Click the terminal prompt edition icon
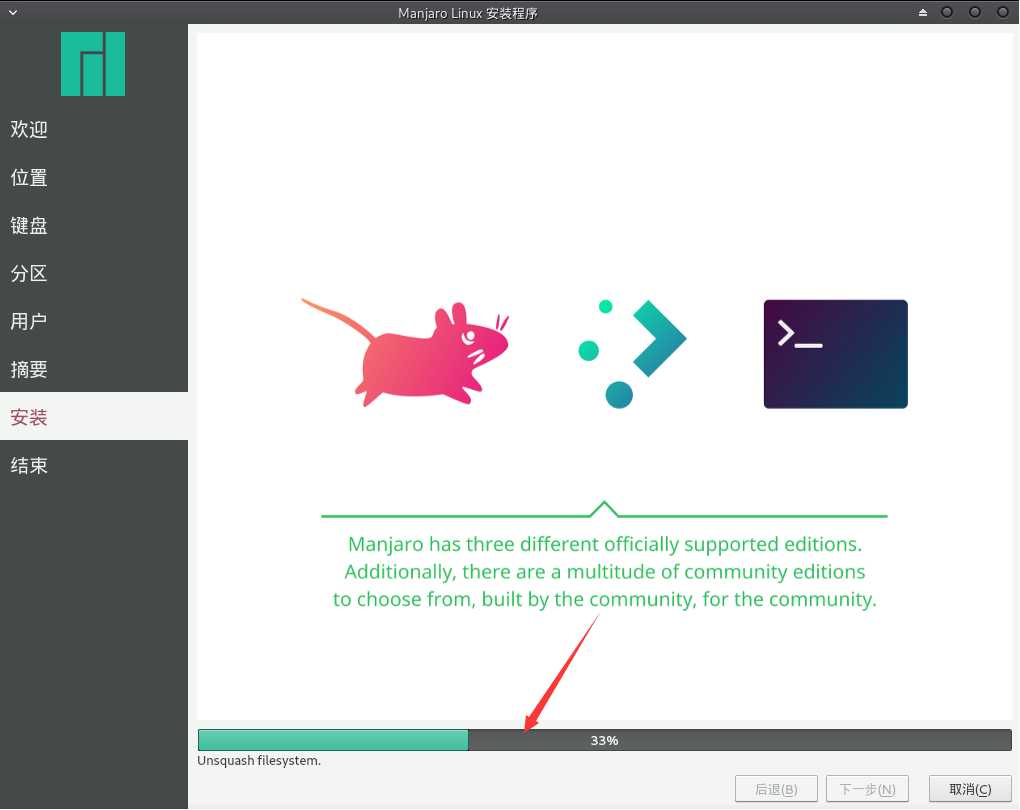This screenshot has height=810, width=1020. click(835, 354)
